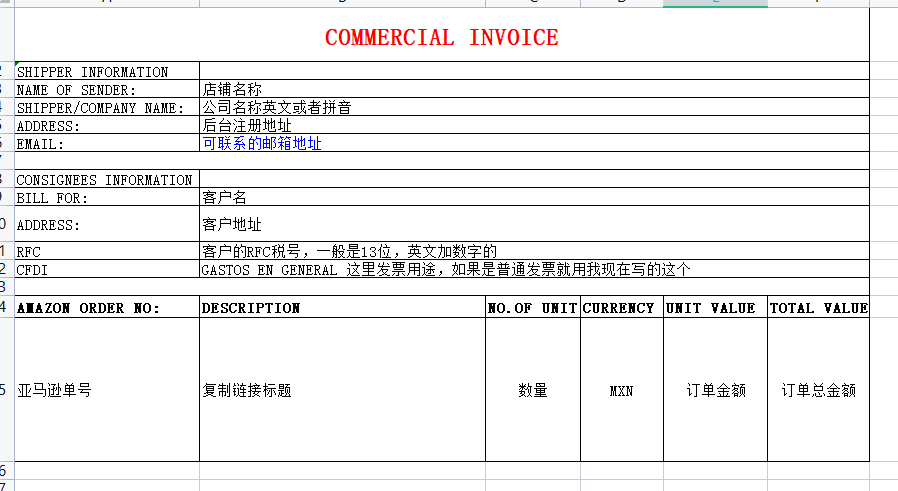Screen dimensions: 898x491
Task: Click the 订单总金额 cell
Action: pyautogui.click(x=818, y=390)
